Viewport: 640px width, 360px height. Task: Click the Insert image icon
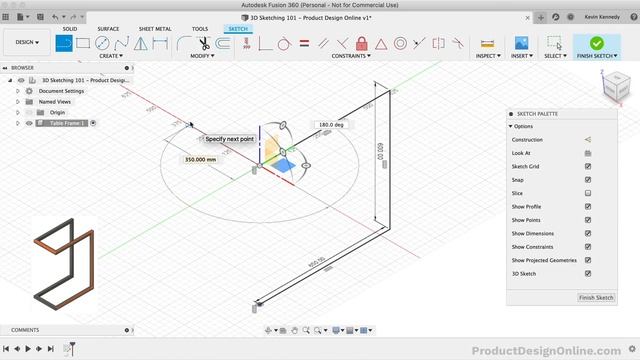[x=521, y=43]
